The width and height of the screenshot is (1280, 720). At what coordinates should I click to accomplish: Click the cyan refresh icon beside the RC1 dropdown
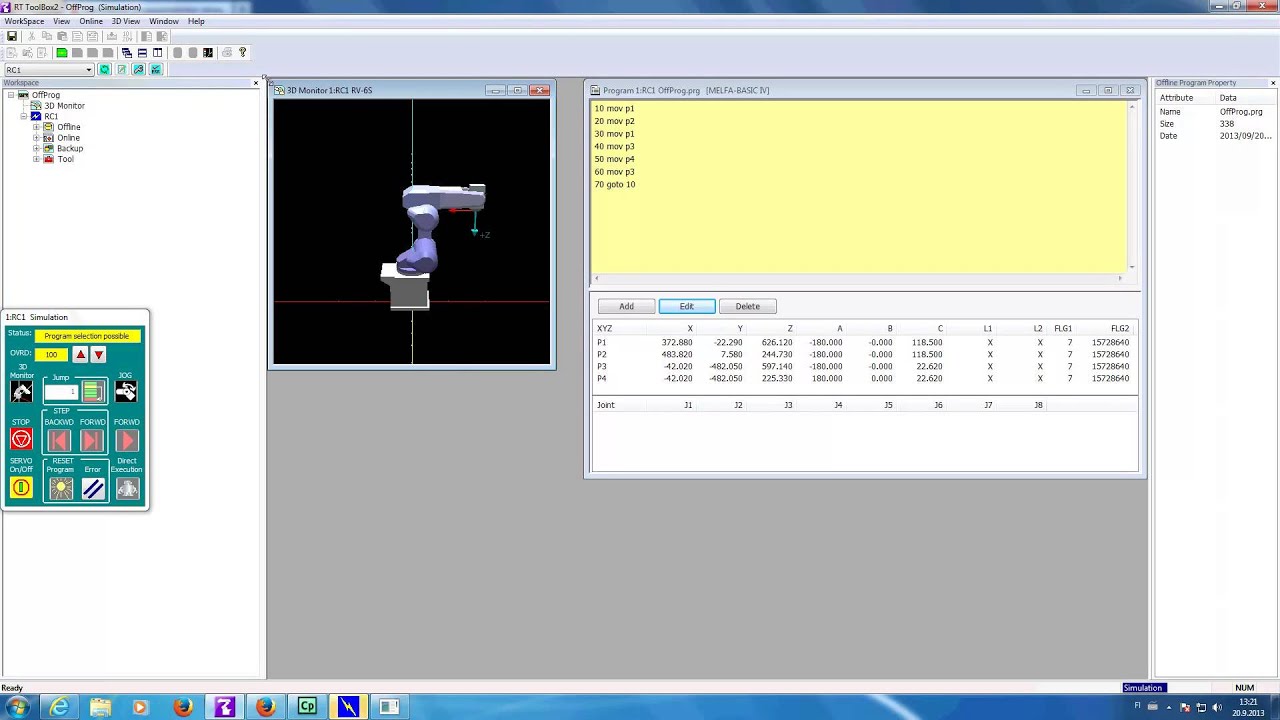coord(105,70)
